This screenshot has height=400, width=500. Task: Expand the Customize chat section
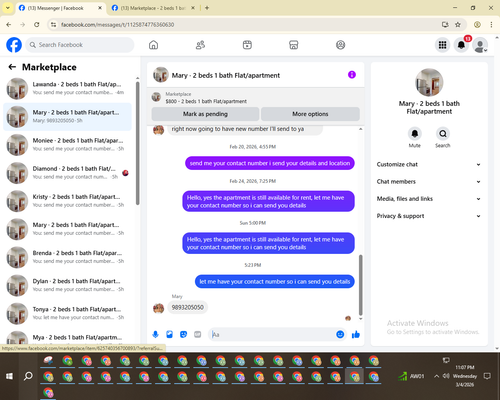(429, 164)
